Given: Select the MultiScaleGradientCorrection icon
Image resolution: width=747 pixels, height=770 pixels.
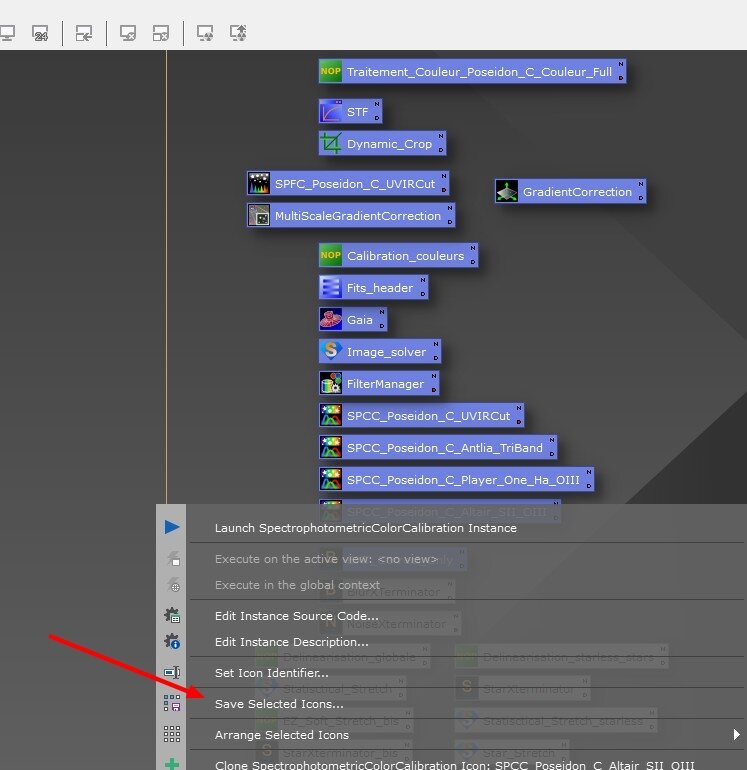Looking at the screenshot, I should point(351,216).
